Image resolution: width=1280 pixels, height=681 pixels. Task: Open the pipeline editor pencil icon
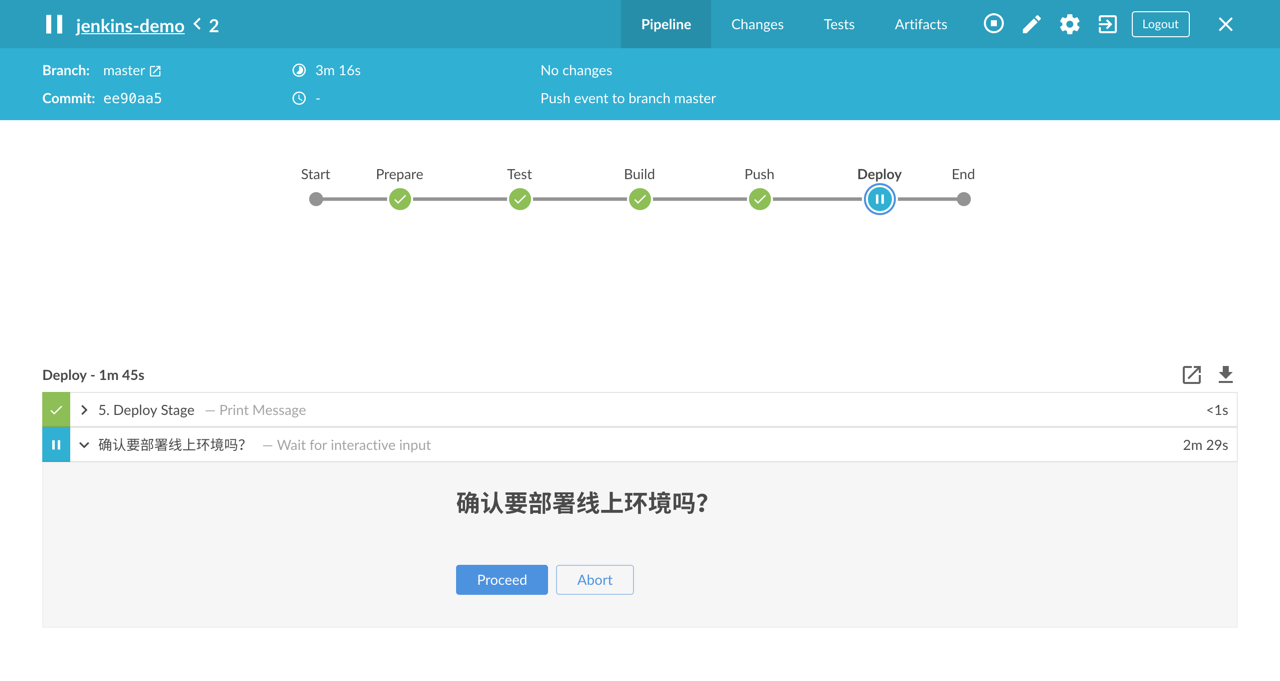pos(1031,24)
